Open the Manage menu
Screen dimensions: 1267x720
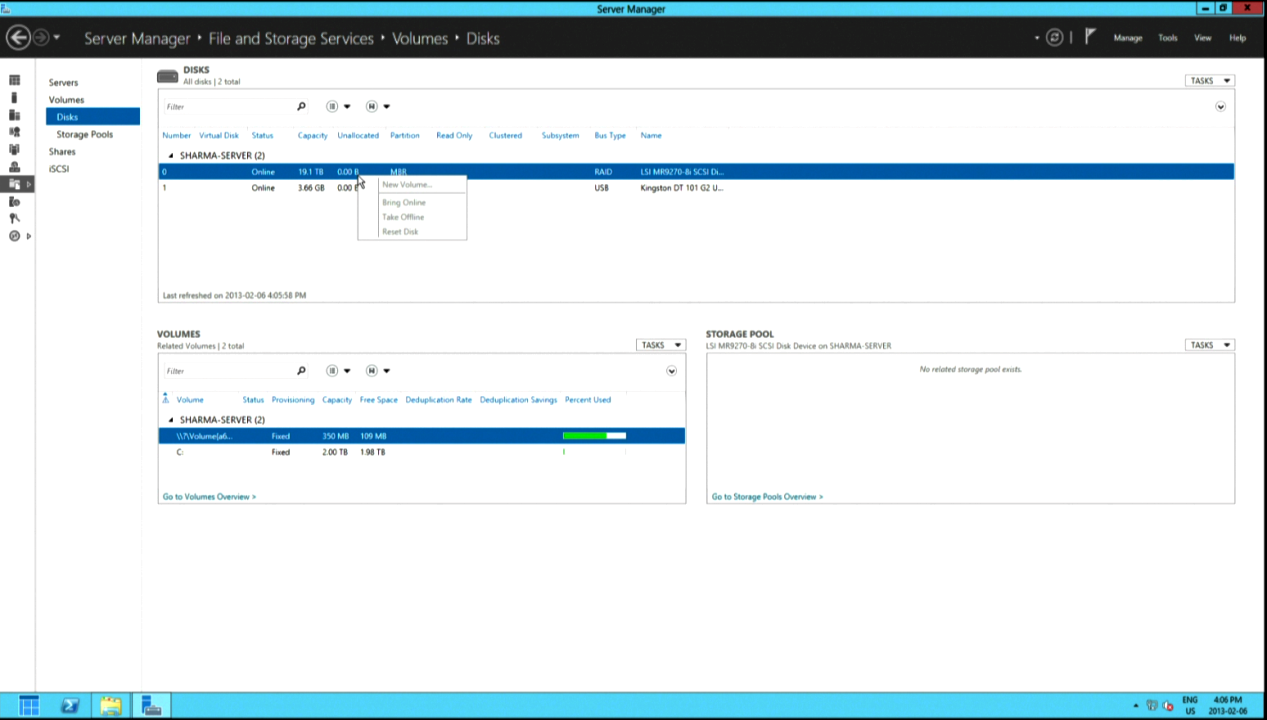click(1127, 38)
